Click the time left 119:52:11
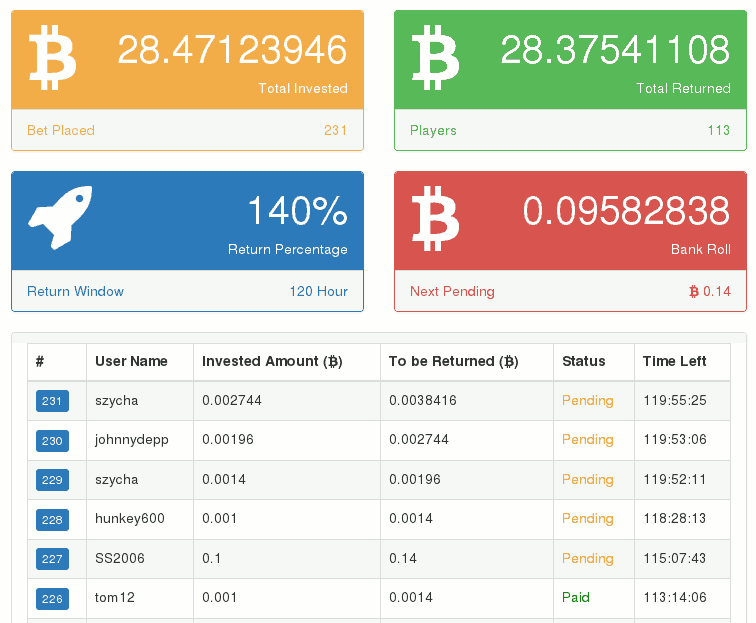 (x=675, y=480)
